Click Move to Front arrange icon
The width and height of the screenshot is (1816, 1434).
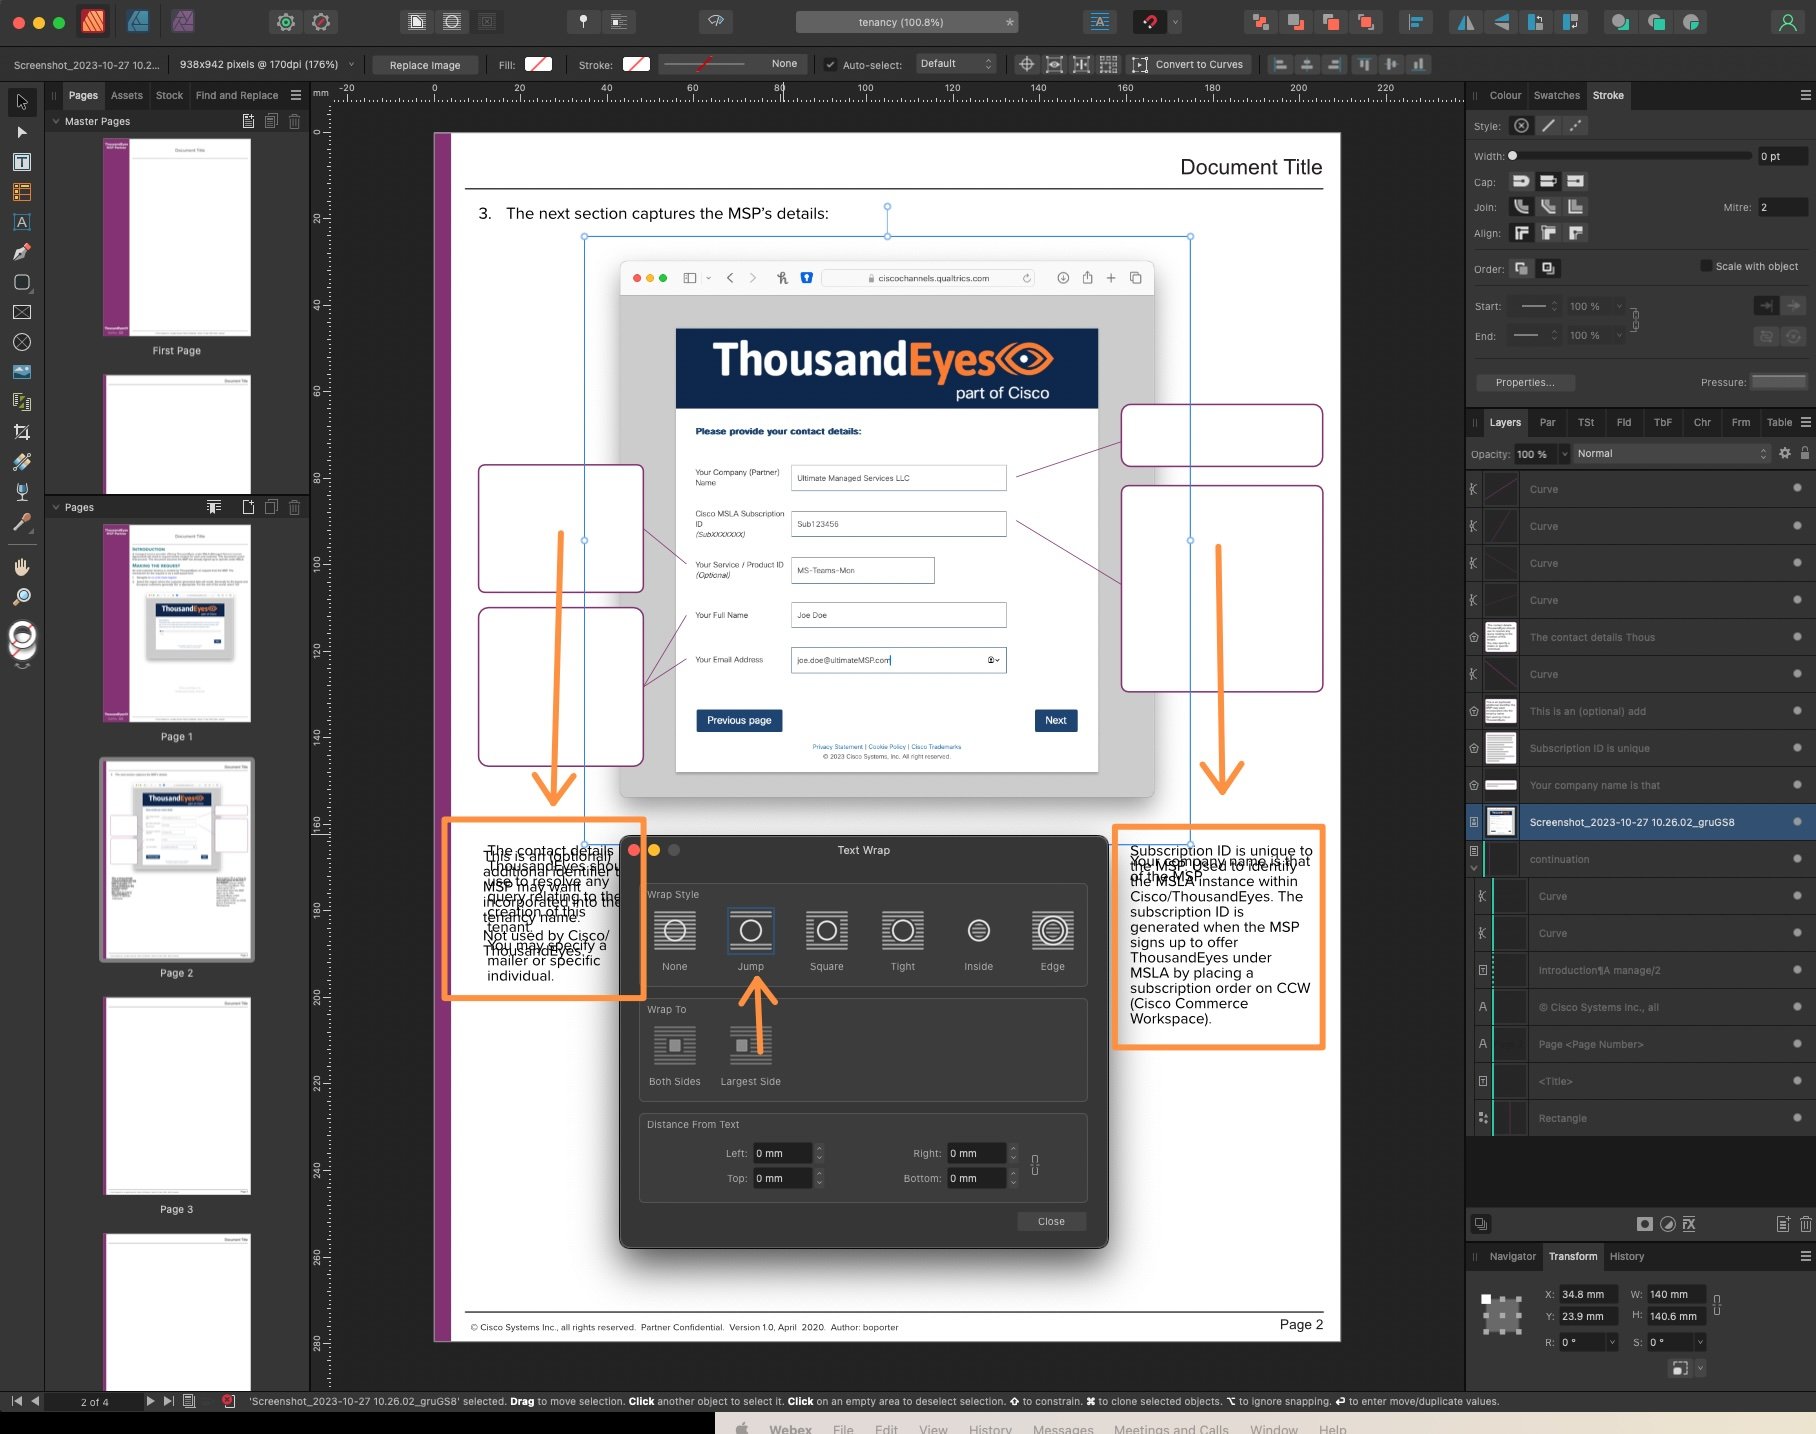(1366, 22)
